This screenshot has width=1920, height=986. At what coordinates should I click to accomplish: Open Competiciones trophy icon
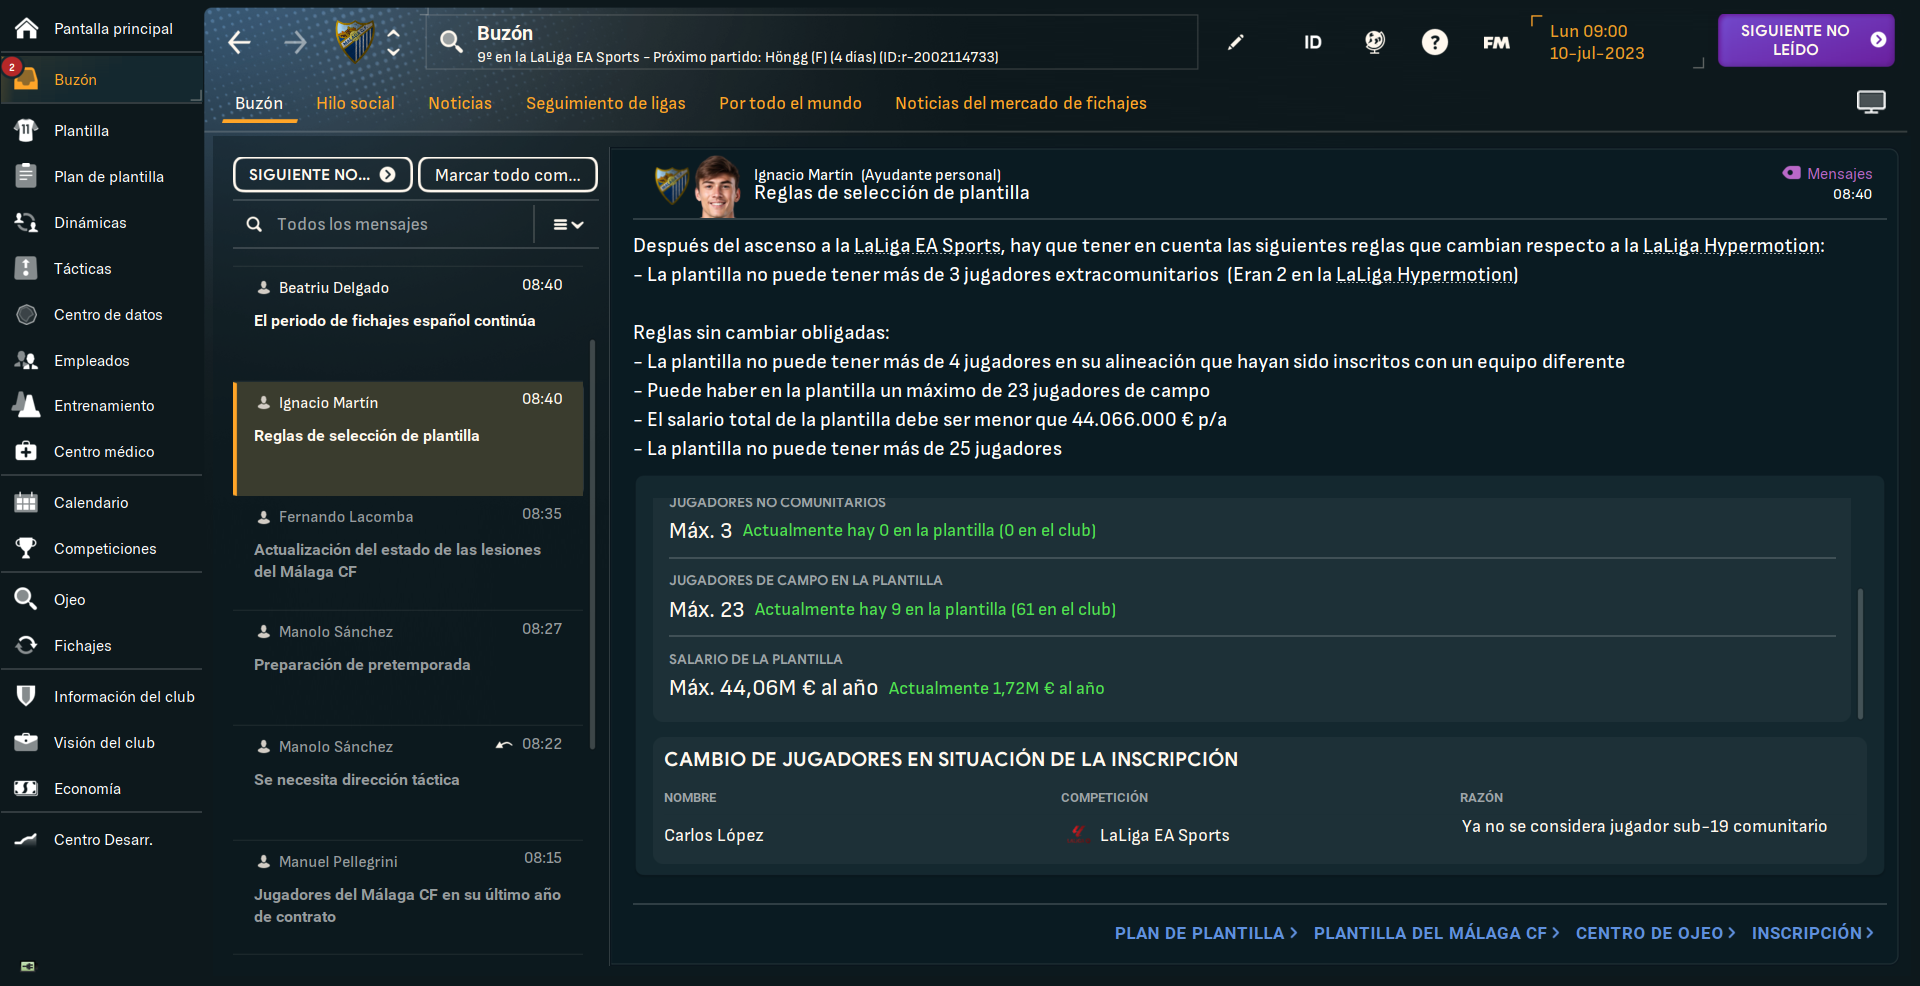[27, 548]
